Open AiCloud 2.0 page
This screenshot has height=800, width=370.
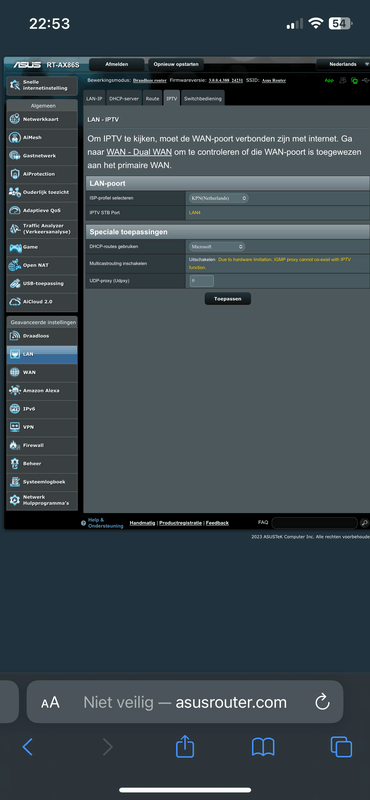pyautogui.click(x=42, y=302)
